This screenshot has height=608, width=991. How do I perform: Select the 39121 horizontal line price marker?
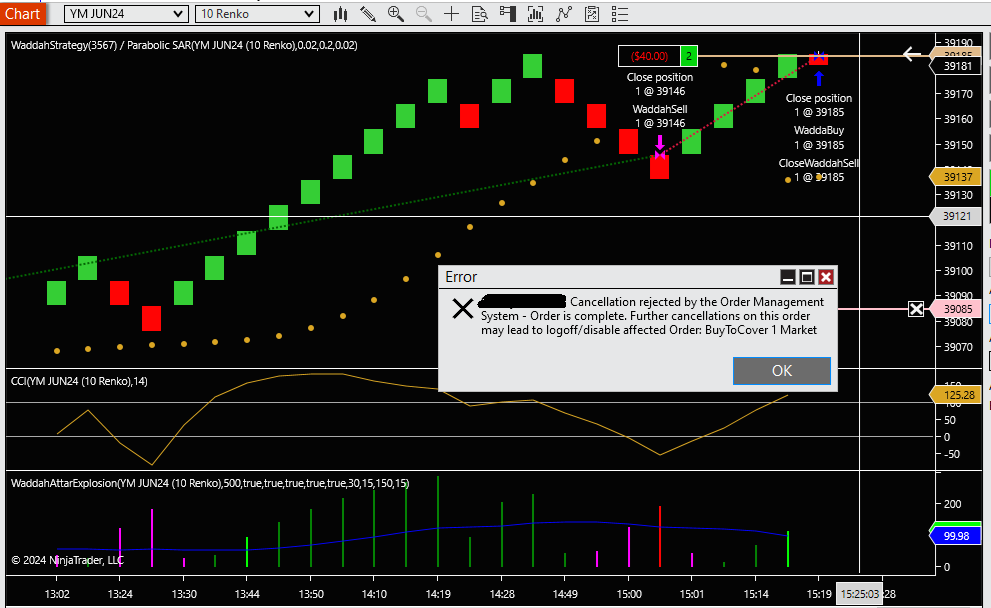pyautogui.click(x=957, y=216)
